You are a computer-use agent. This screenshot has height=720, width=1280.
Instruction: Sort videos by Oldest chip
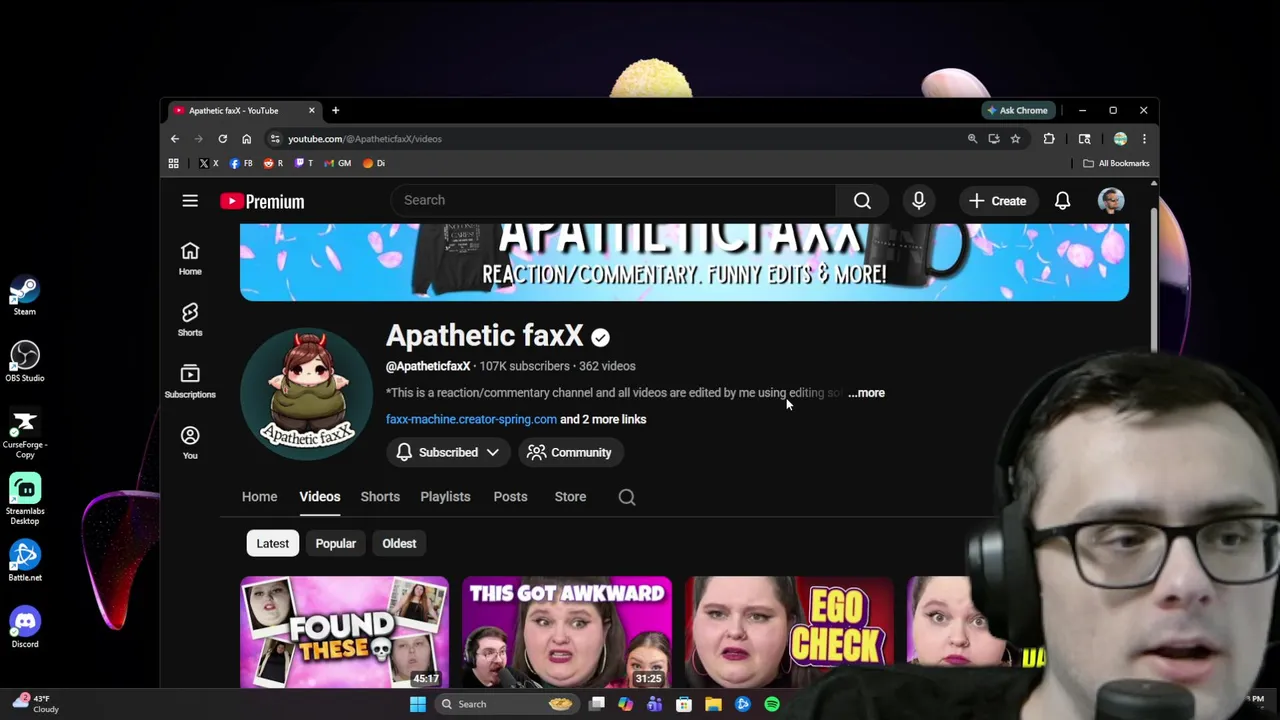[399, 544]
